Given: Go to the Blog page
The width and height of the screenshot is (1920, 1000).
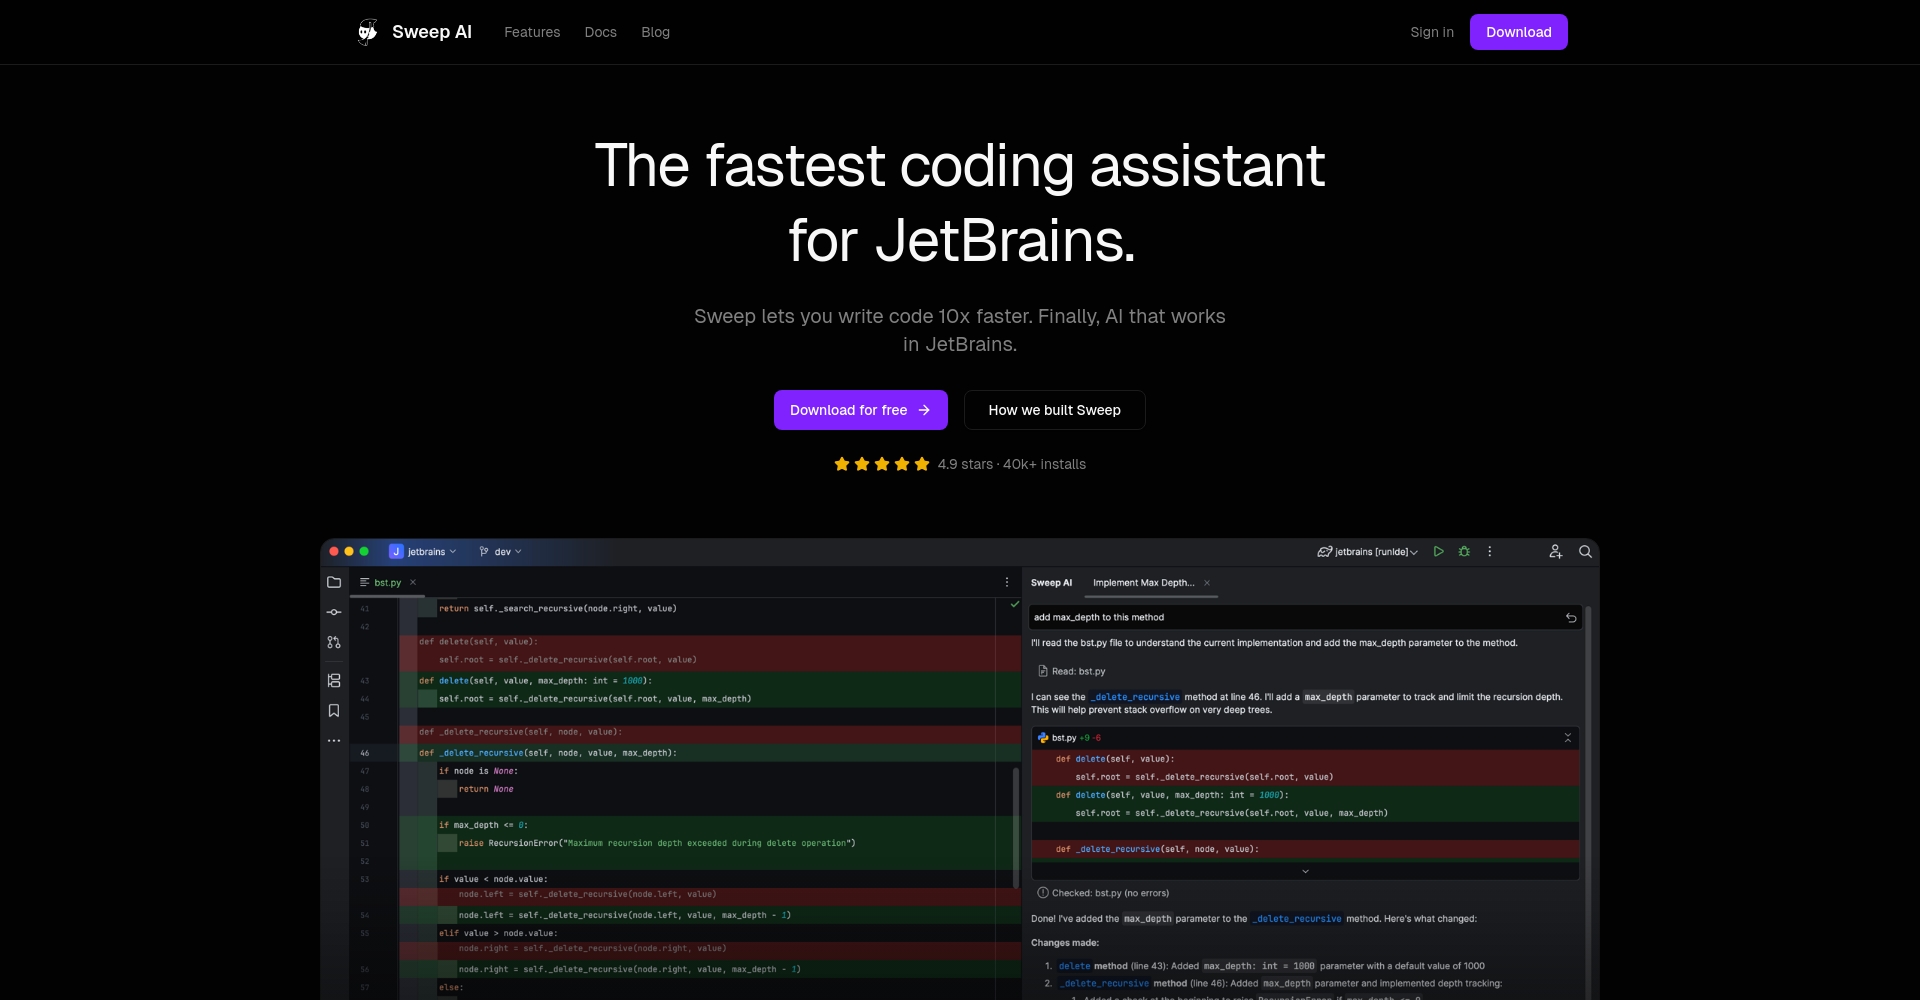Looking at the screenshot, I should [656, 32].
